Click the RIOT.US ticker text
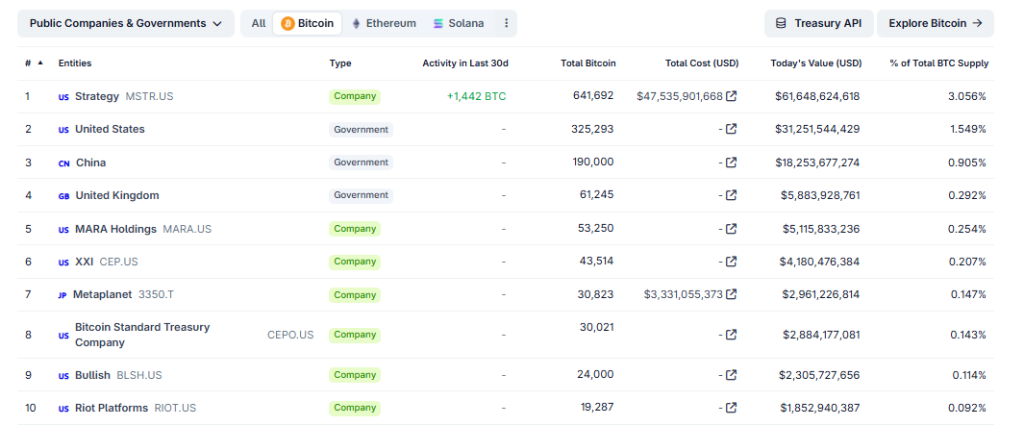1024x426 pixels. coord(175,408)
